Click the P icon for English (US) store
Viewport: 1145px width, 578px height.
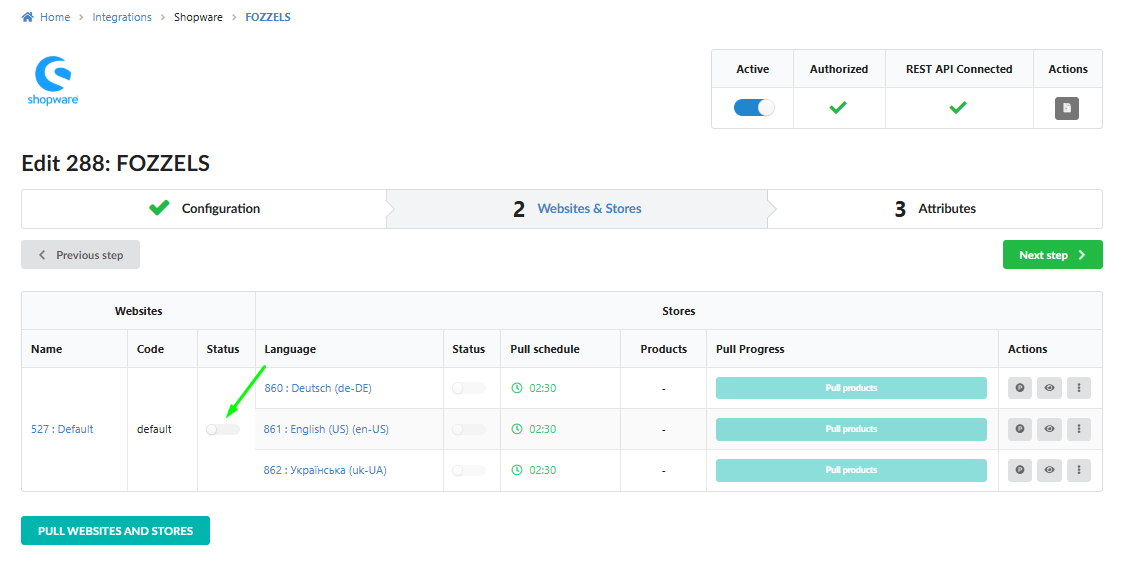[1019, 429]
